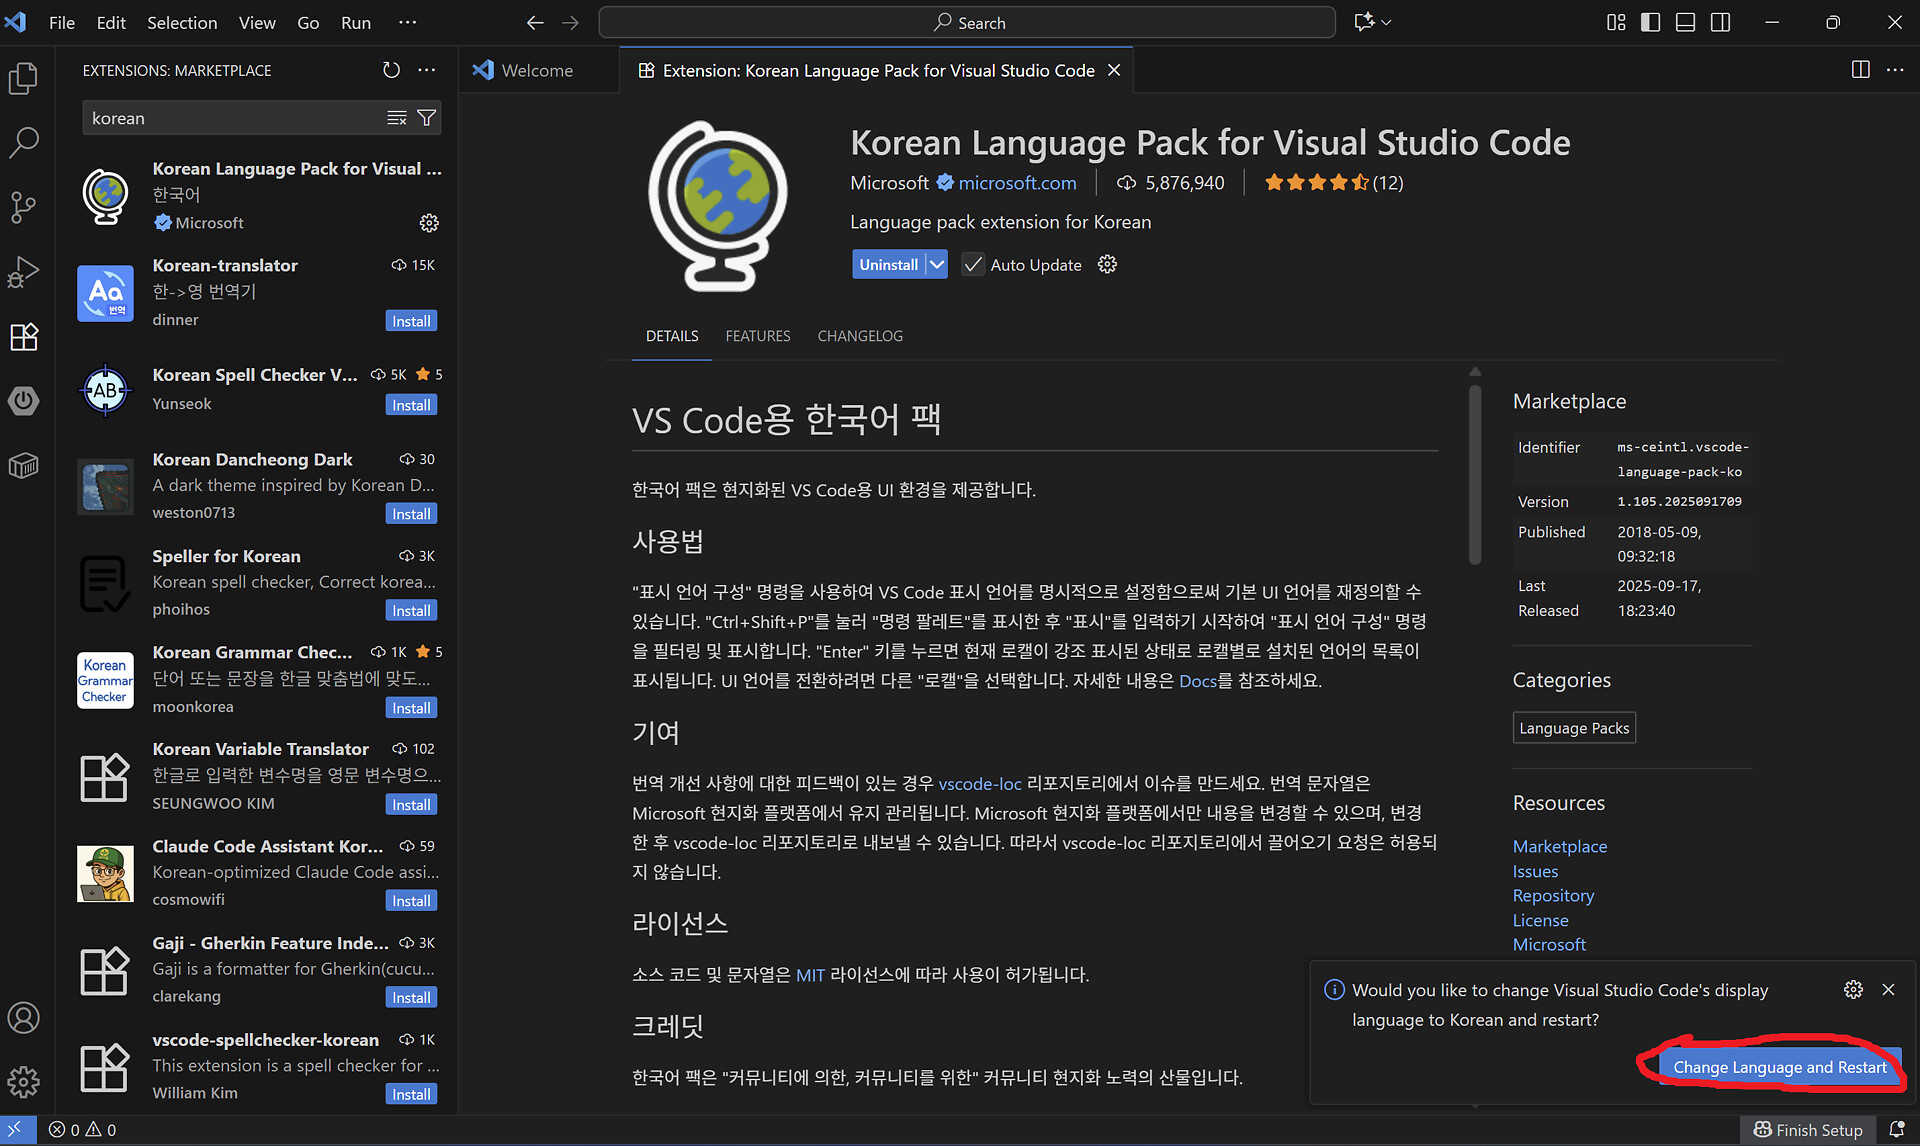Screen dimensions: 1920x1146
Task: Open the Uninstall button dropdown arrow
Action: pos(937,265)
